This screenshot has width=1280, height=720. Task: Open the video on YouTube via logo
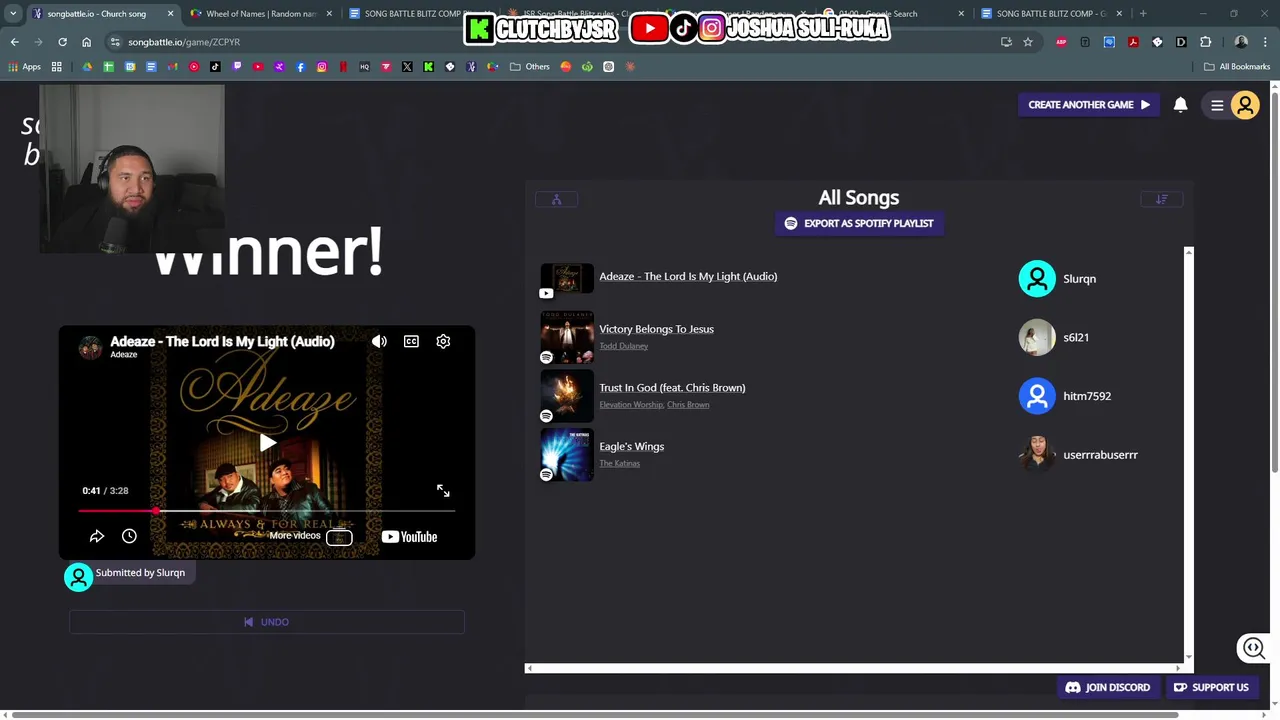pyautogui.click(x=409, y=536)
